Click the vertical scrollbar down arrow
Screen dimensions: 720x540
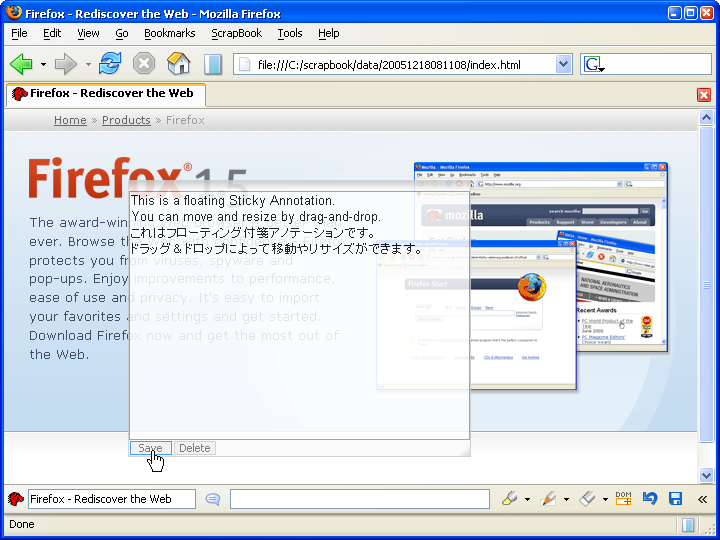click(706, 475)
